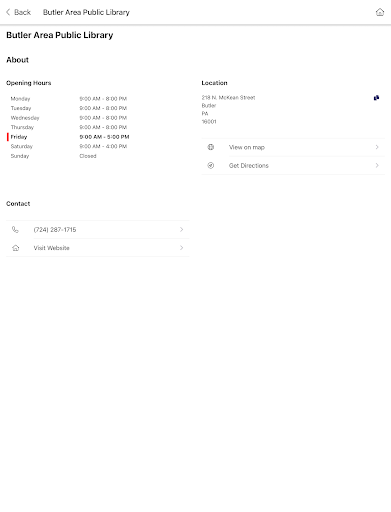The height and width of the screenshot is (512, 391).
Task: Click the 218 N. McKean Street address
Action: point(228,97)
